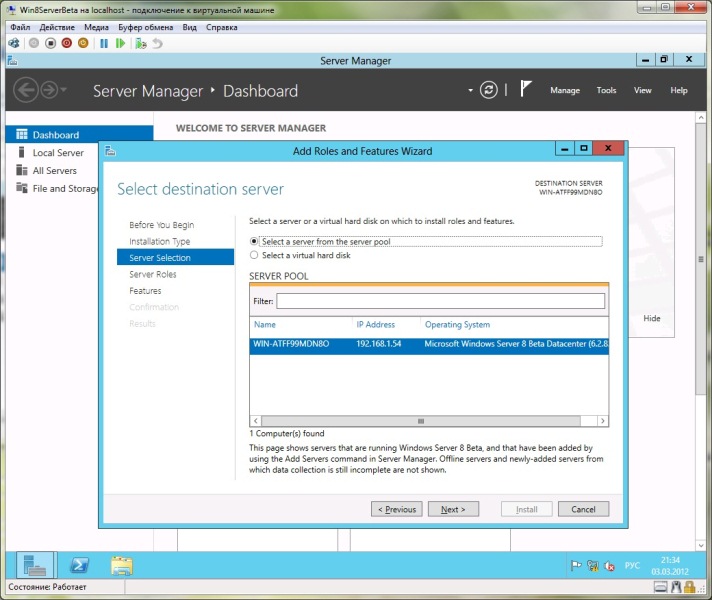Image resolution: width=712 pixels, height=600 pixels.
Task: Cancel the Add Roles and Features Wizard
Action: (x=583, y=509)
